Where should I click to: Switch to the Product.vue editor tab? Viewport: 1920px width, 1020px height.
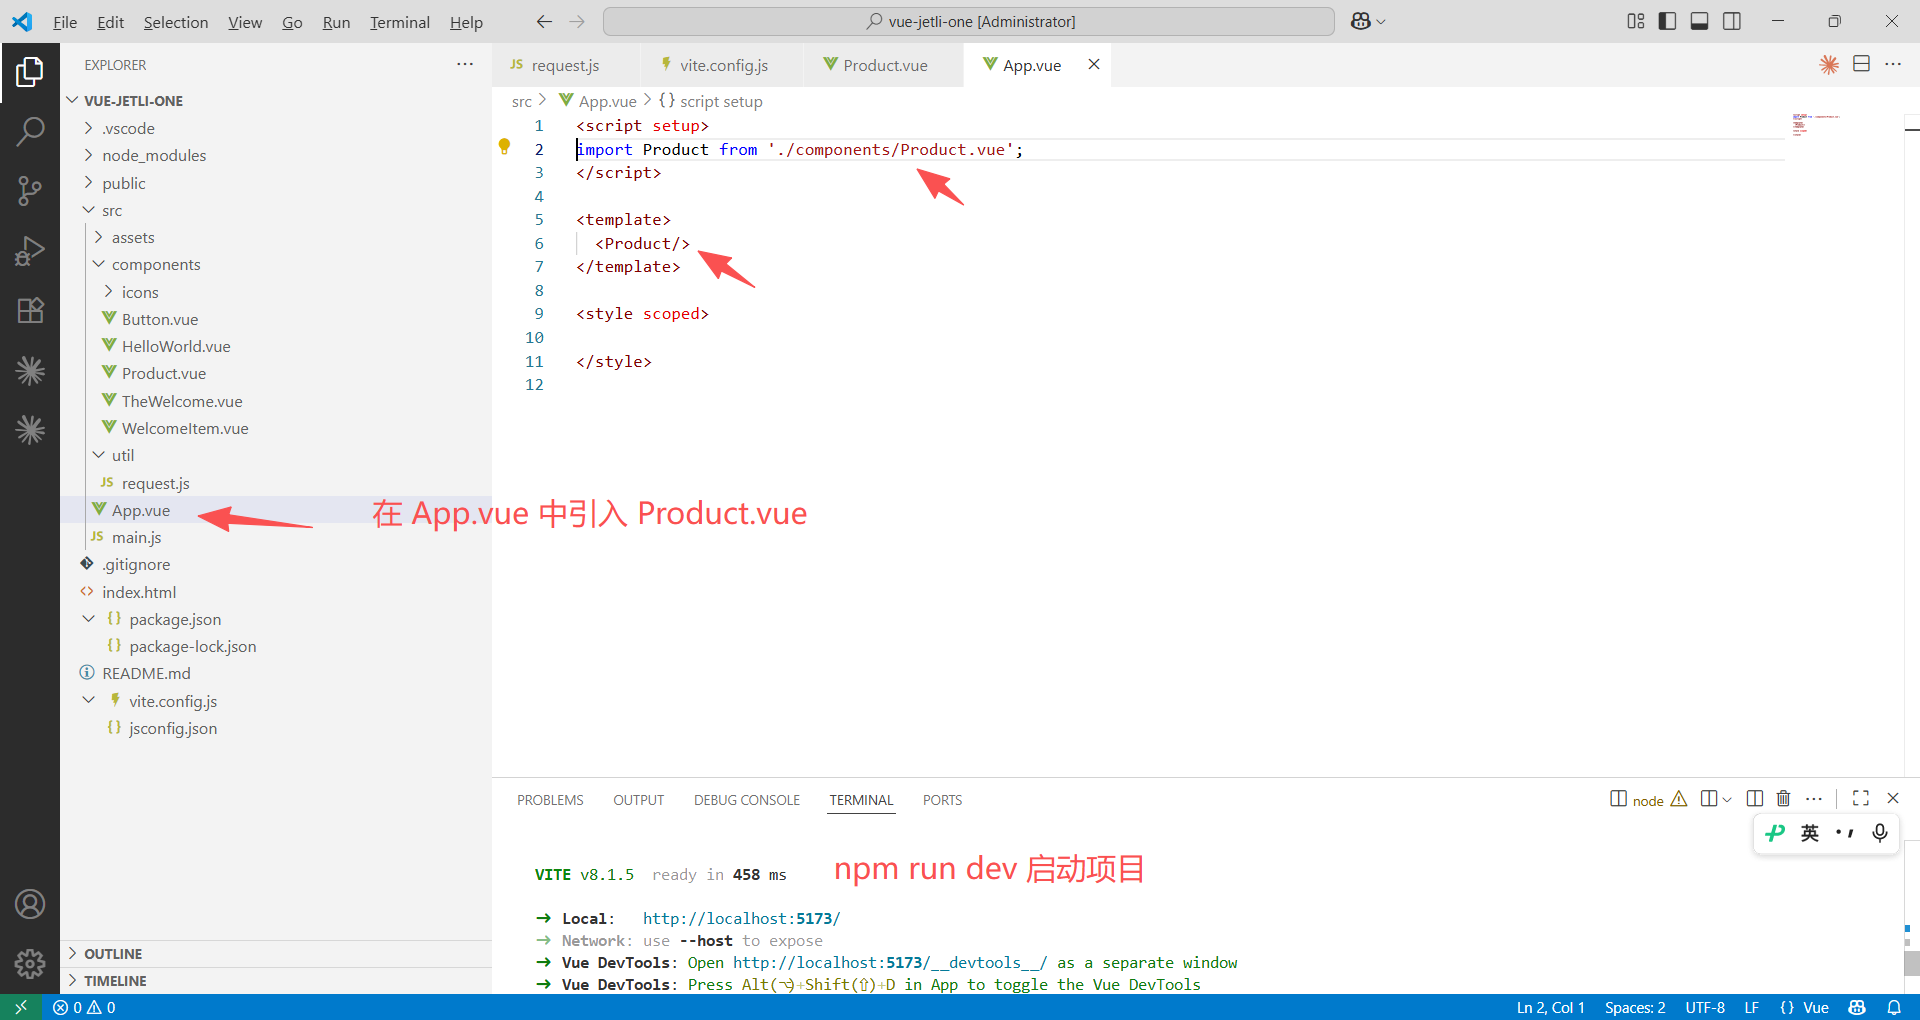(885, 65)
